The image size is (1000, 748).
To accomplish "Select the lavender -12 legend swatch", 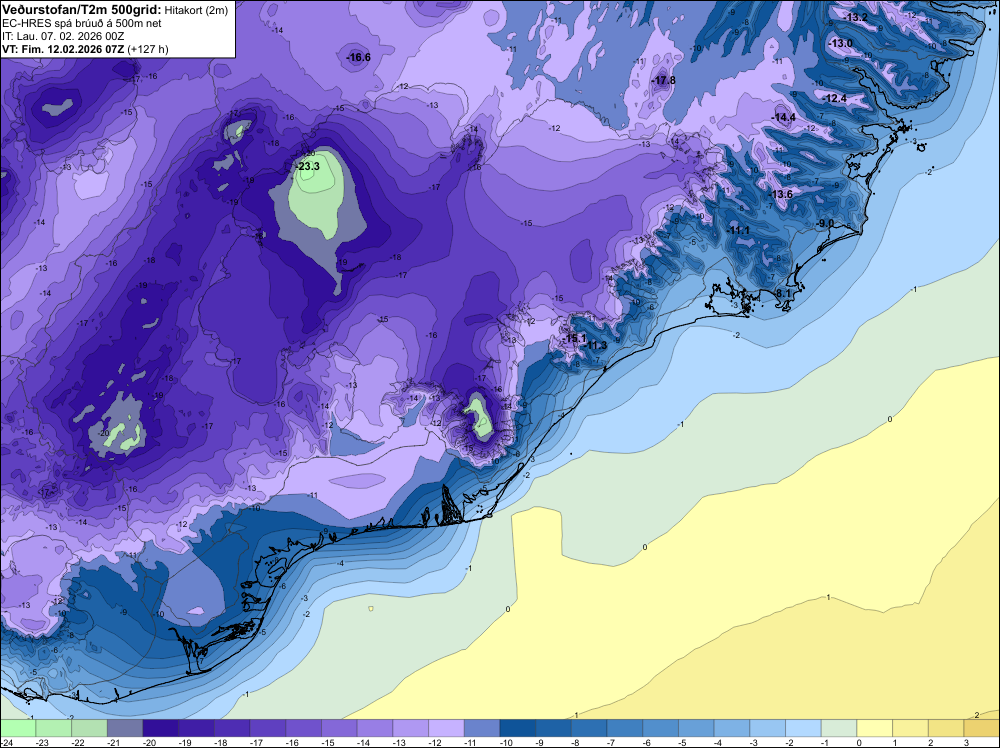I will tap(446, 728).
